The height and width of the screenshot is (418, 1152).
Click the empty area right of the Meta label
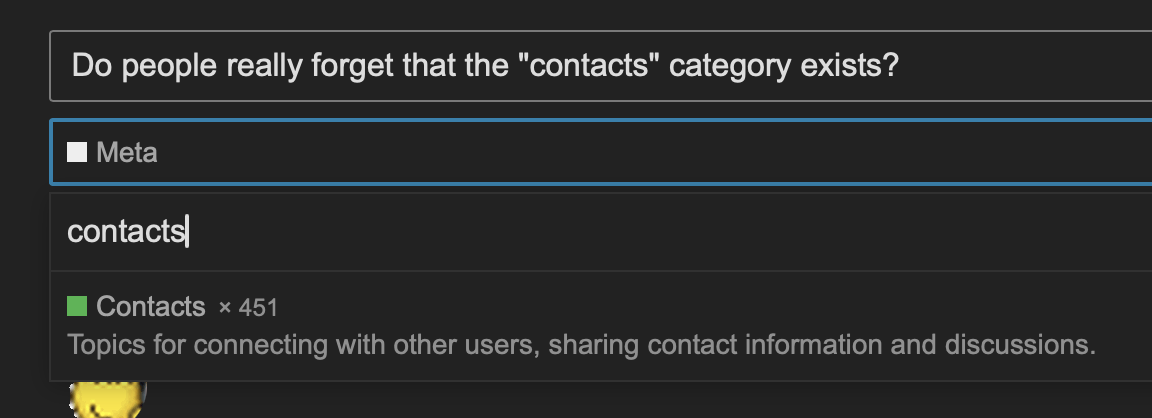coord(654,153)
